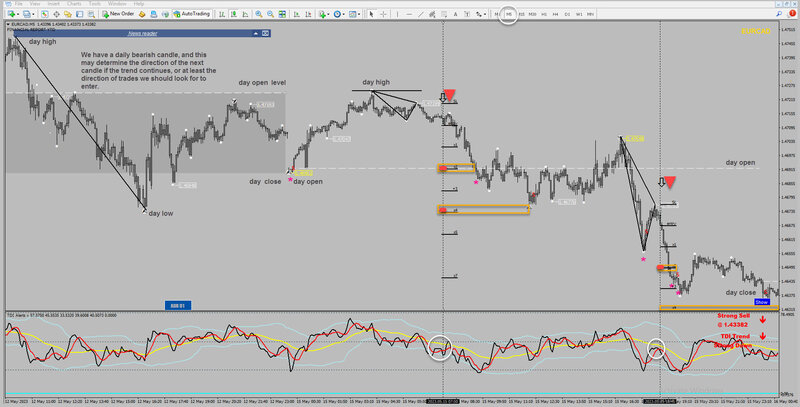Zoom in on the chart
The width and height of the screenshot is (800, 407).
tap(259, 14)
